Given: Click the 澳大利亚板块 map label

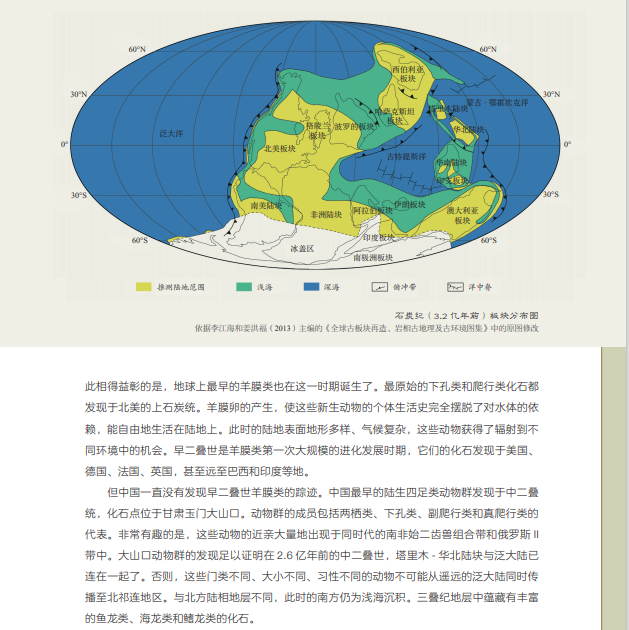Looking at the screenshot, I should [x=462, y=215].
